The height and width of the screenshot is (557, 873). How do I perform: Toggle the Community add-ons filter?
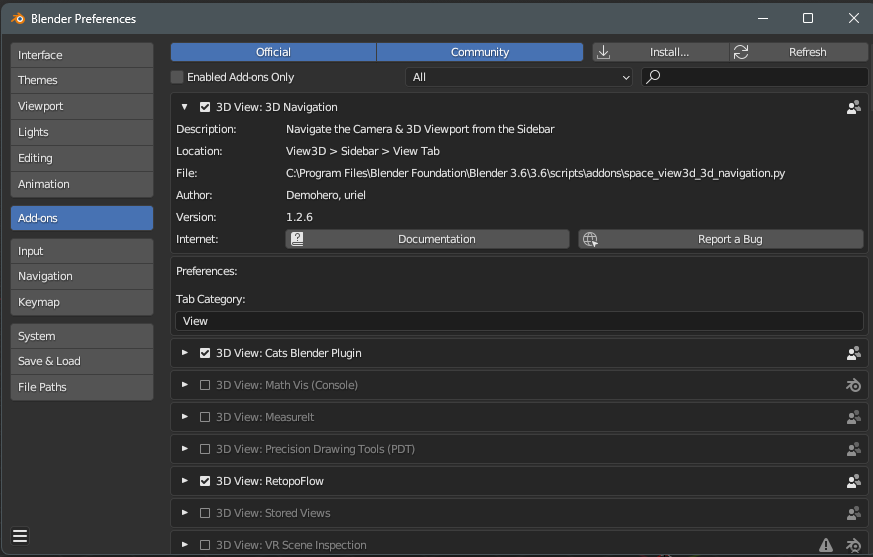pos(480,52)
